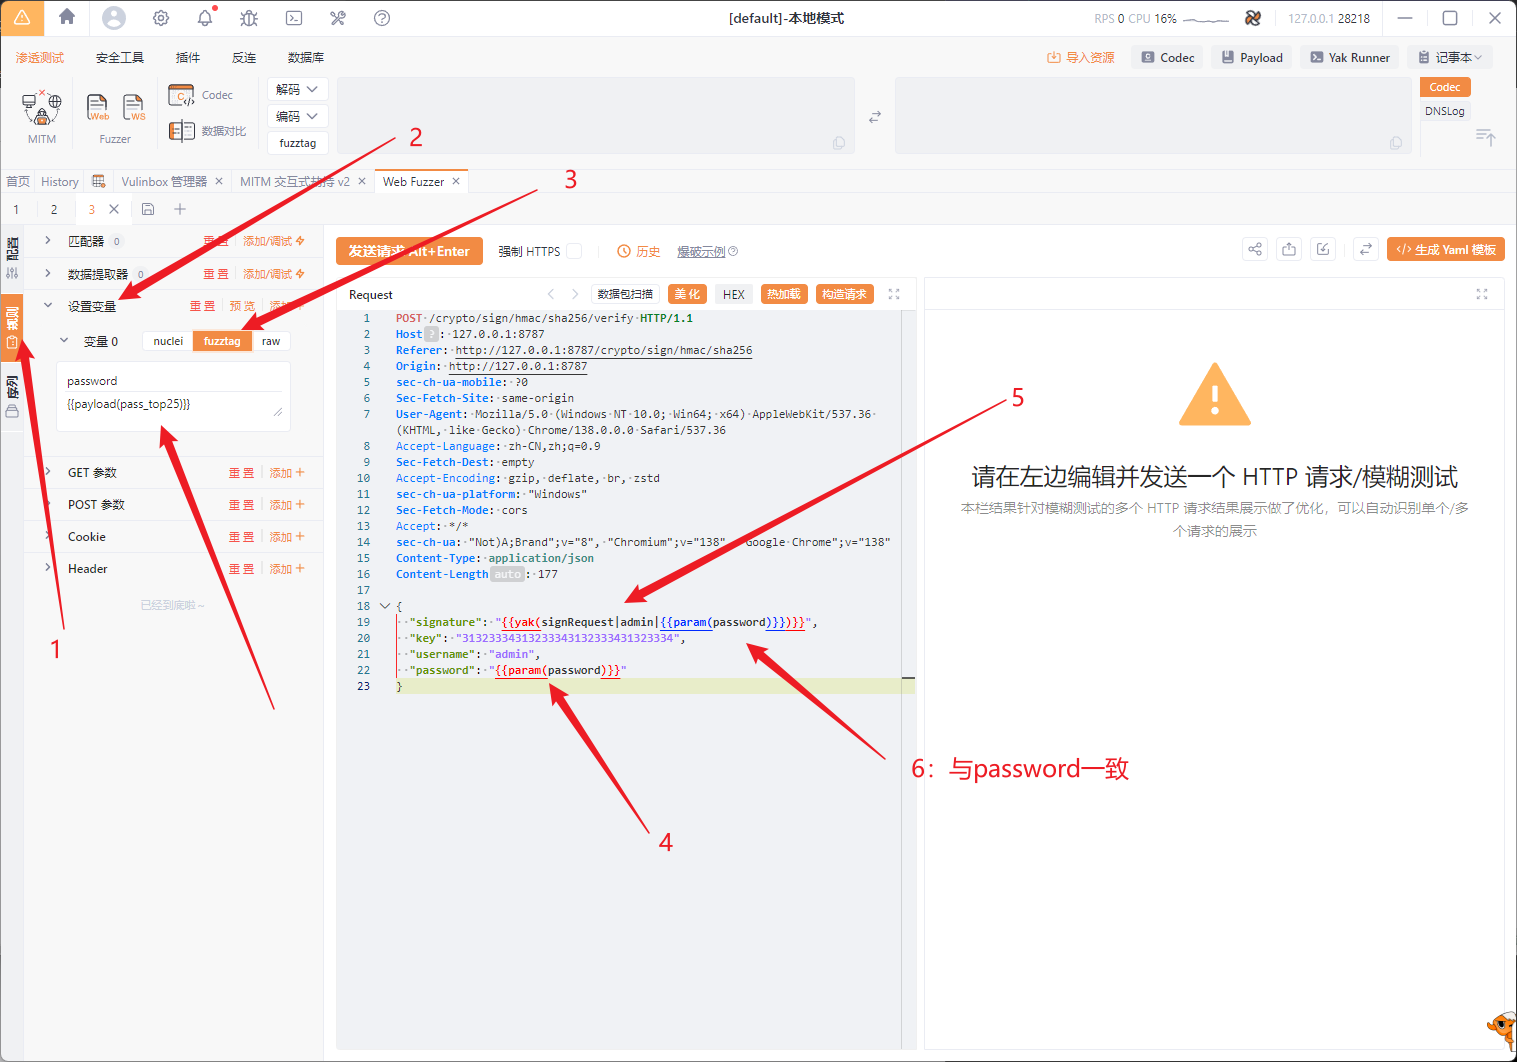Click the password variable value field
The image size is (1517, 1062).
(x=173, y=405)
